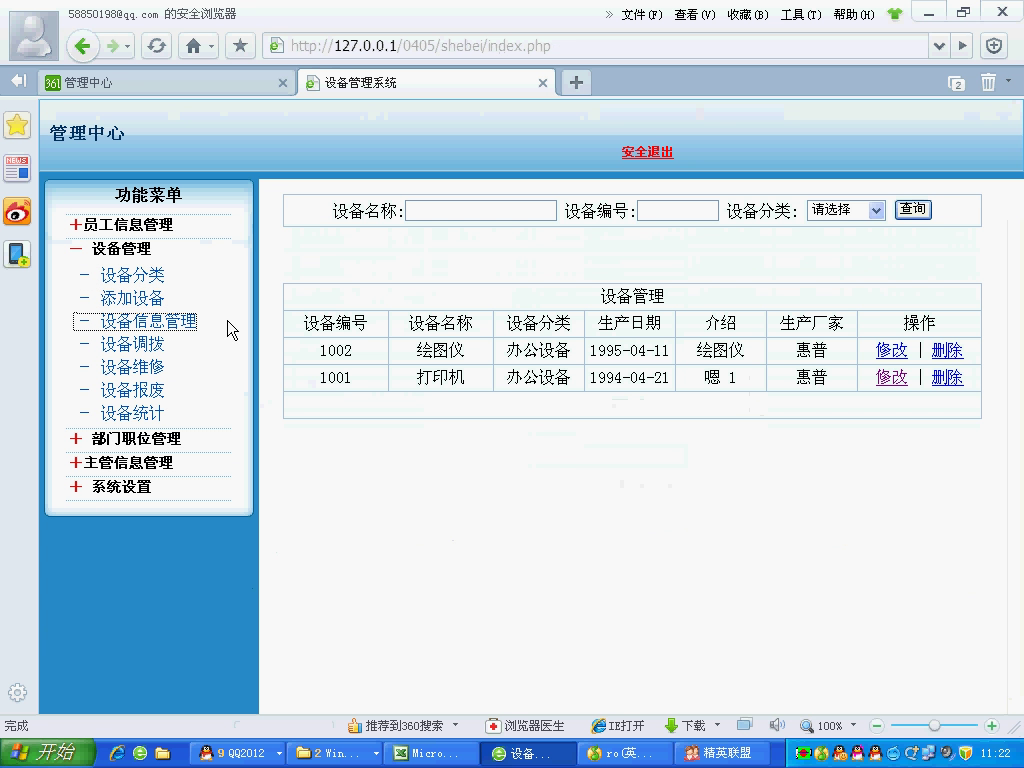Click the Windows 开始 start button
Viewport: 1024px width, 768px height.
pyautogui.click(x=47, y=753)
